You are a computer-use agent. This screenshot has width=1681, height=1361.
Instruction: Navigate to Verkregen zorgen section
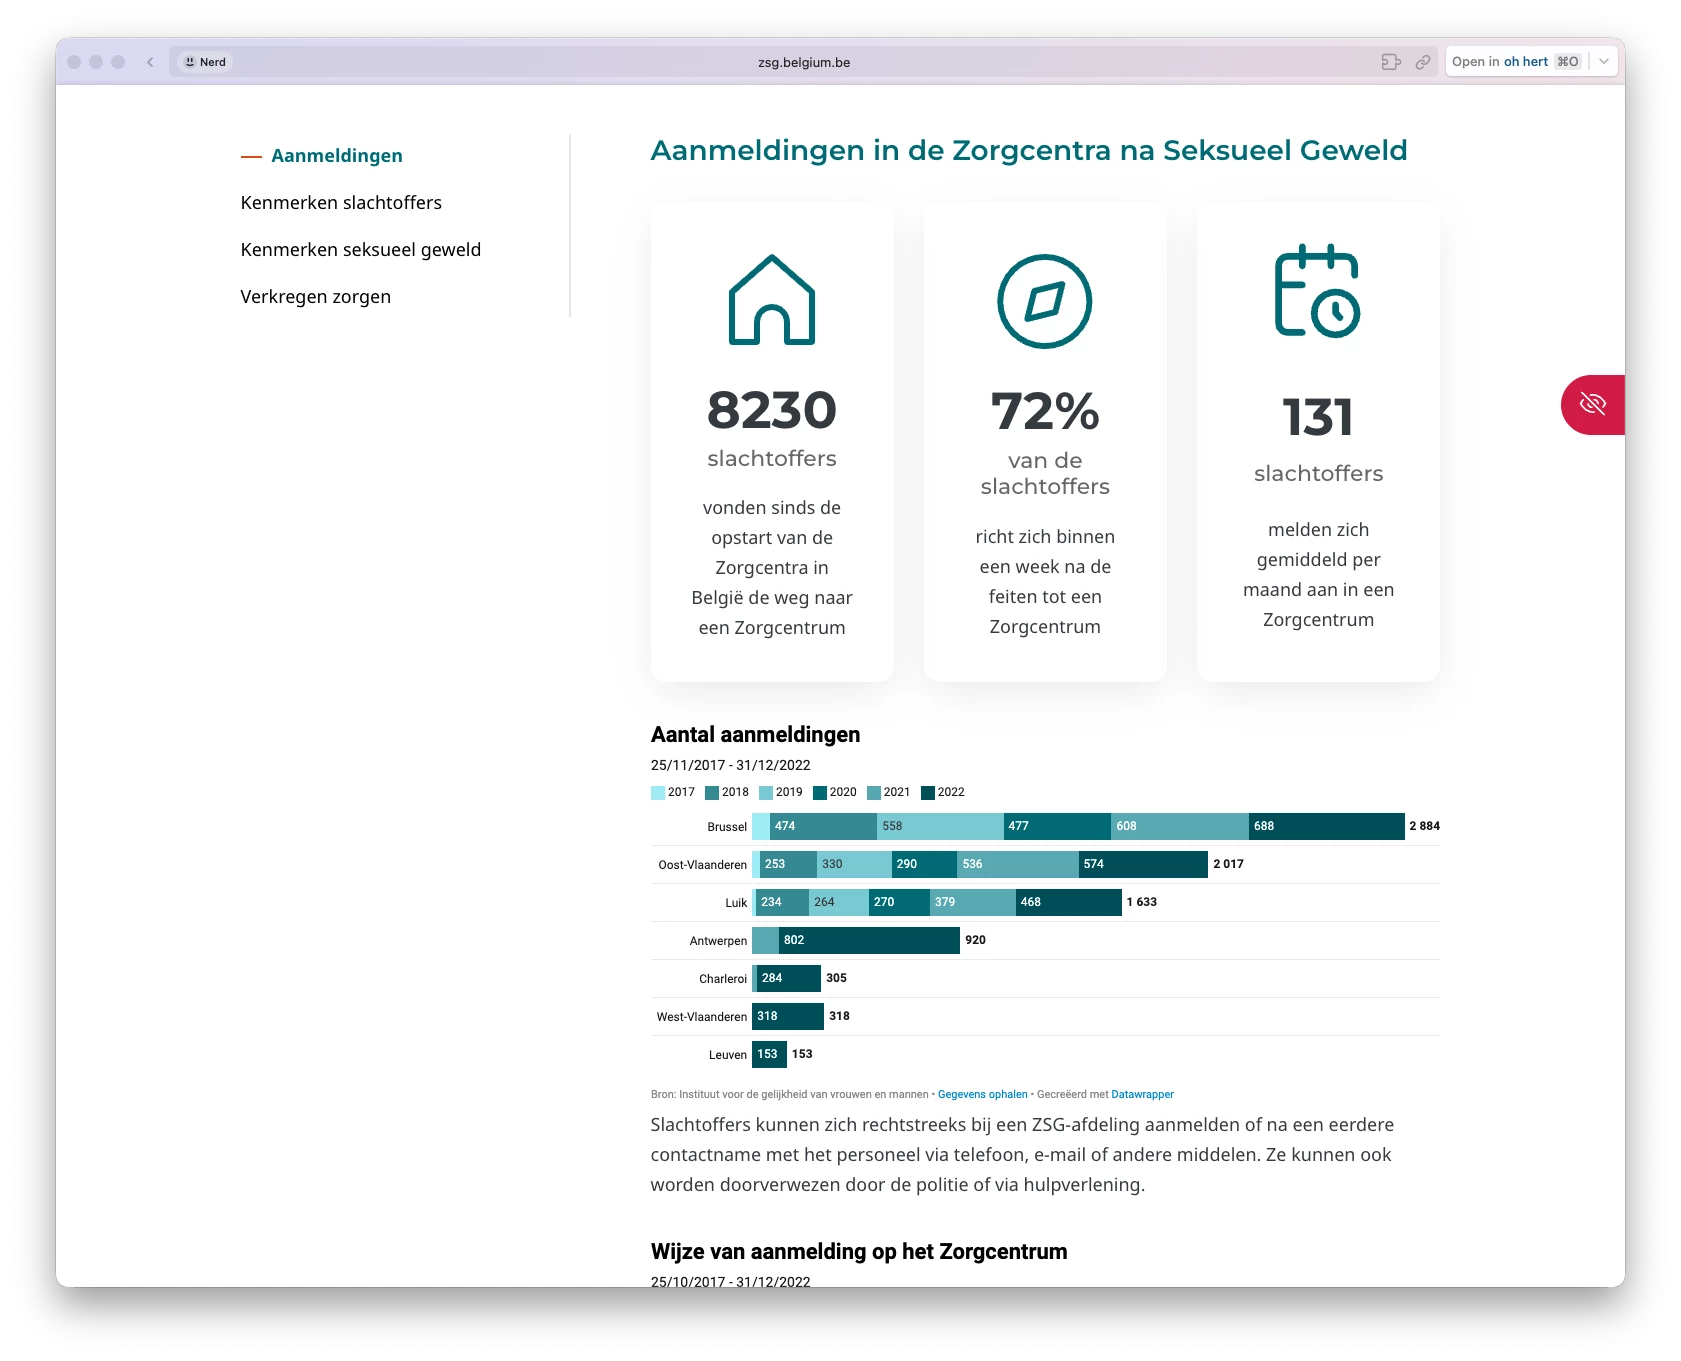(315, 297)
